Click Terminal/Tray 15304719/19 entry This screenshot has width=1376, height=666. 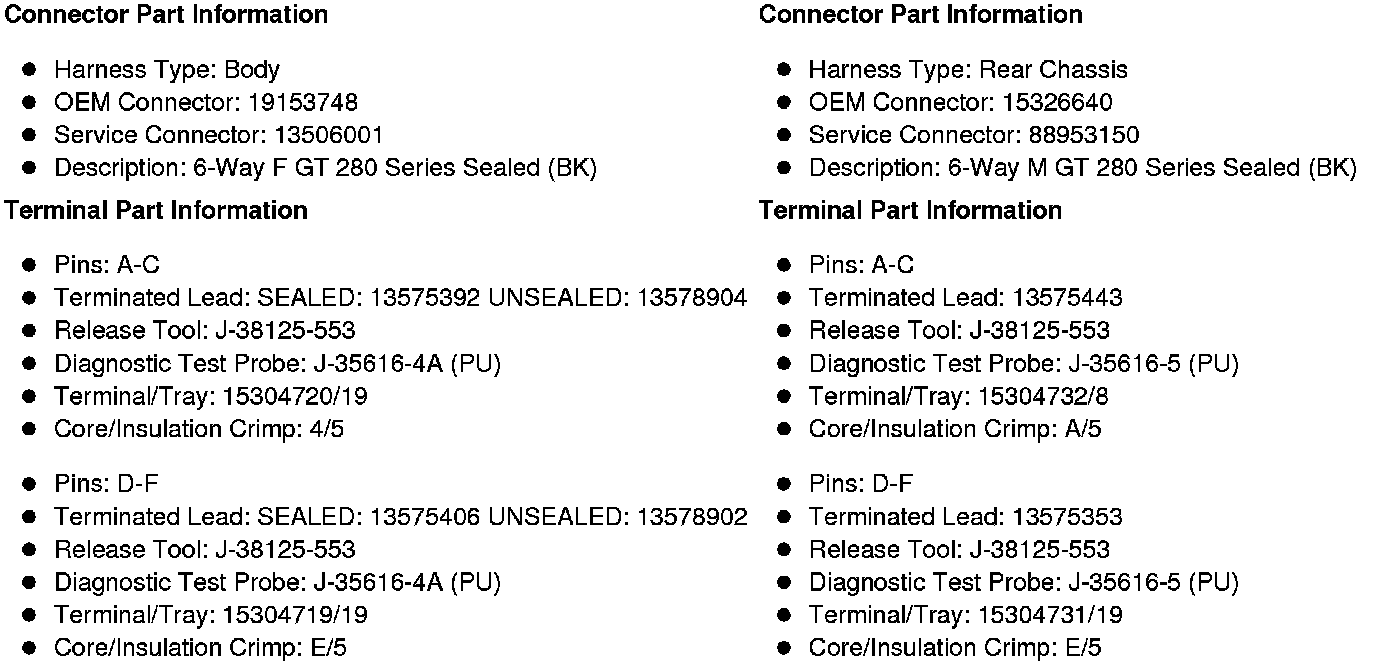coord(210,615)
